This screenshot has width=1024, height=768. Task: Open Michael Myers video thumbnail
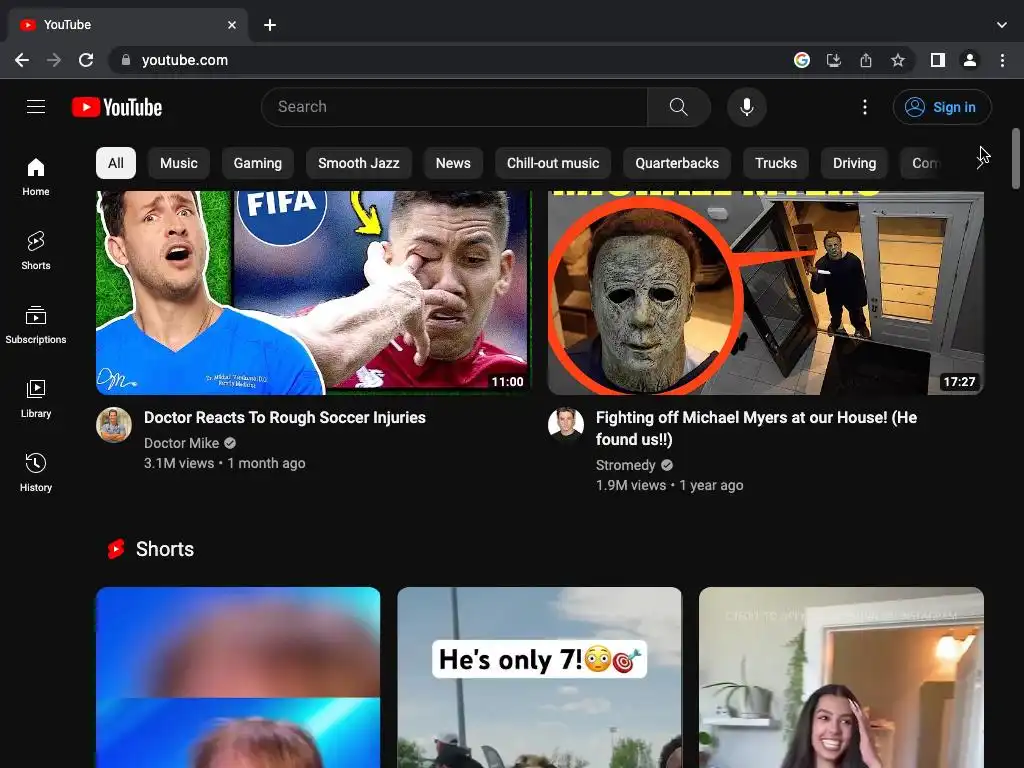765,293
